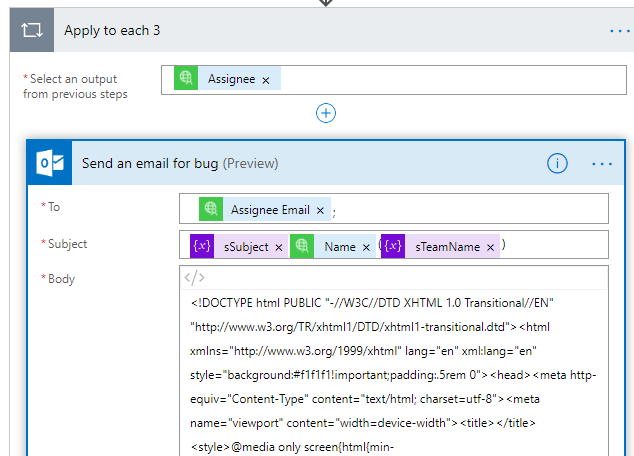Open Apply to each 3 ellipsis menu

(620, 30)
